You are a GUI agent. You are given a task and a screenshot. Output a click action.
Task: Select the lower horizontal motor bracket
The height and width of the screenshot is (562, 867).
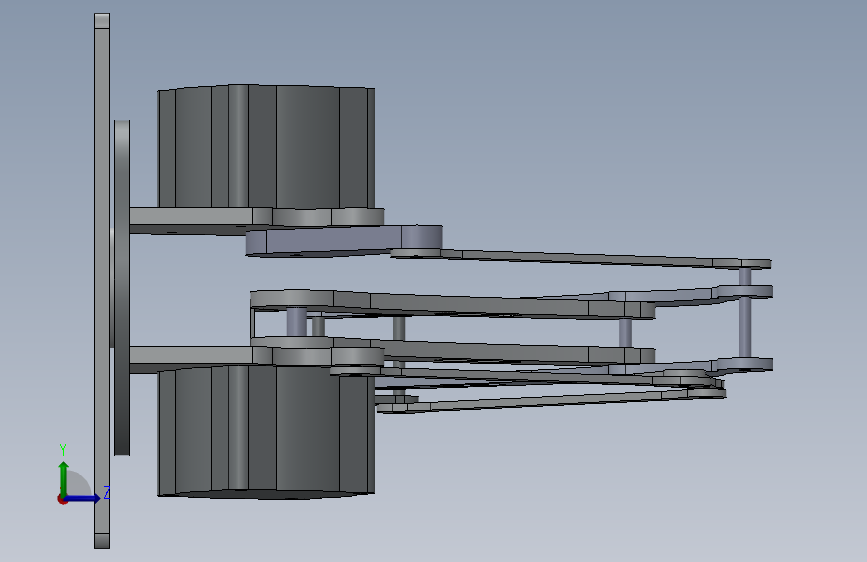[257, 359]
